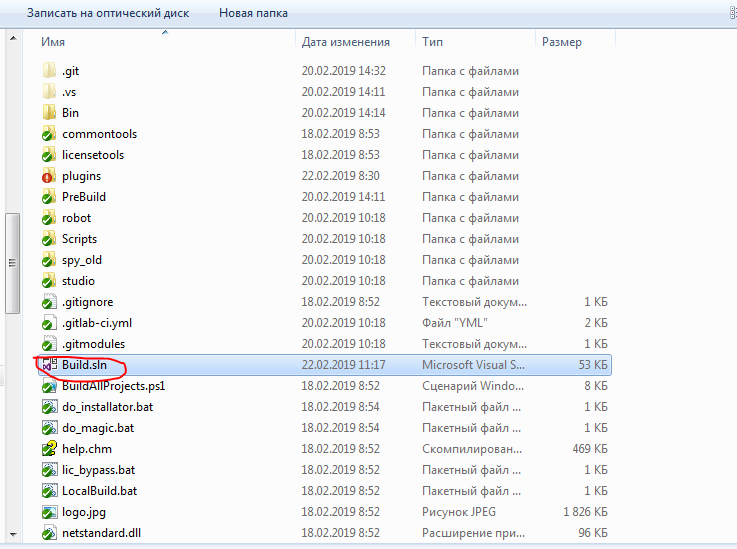Select the file name 'netstandard.dll'
The height and width of the screenshot is (549, 737).
(102, 533)
